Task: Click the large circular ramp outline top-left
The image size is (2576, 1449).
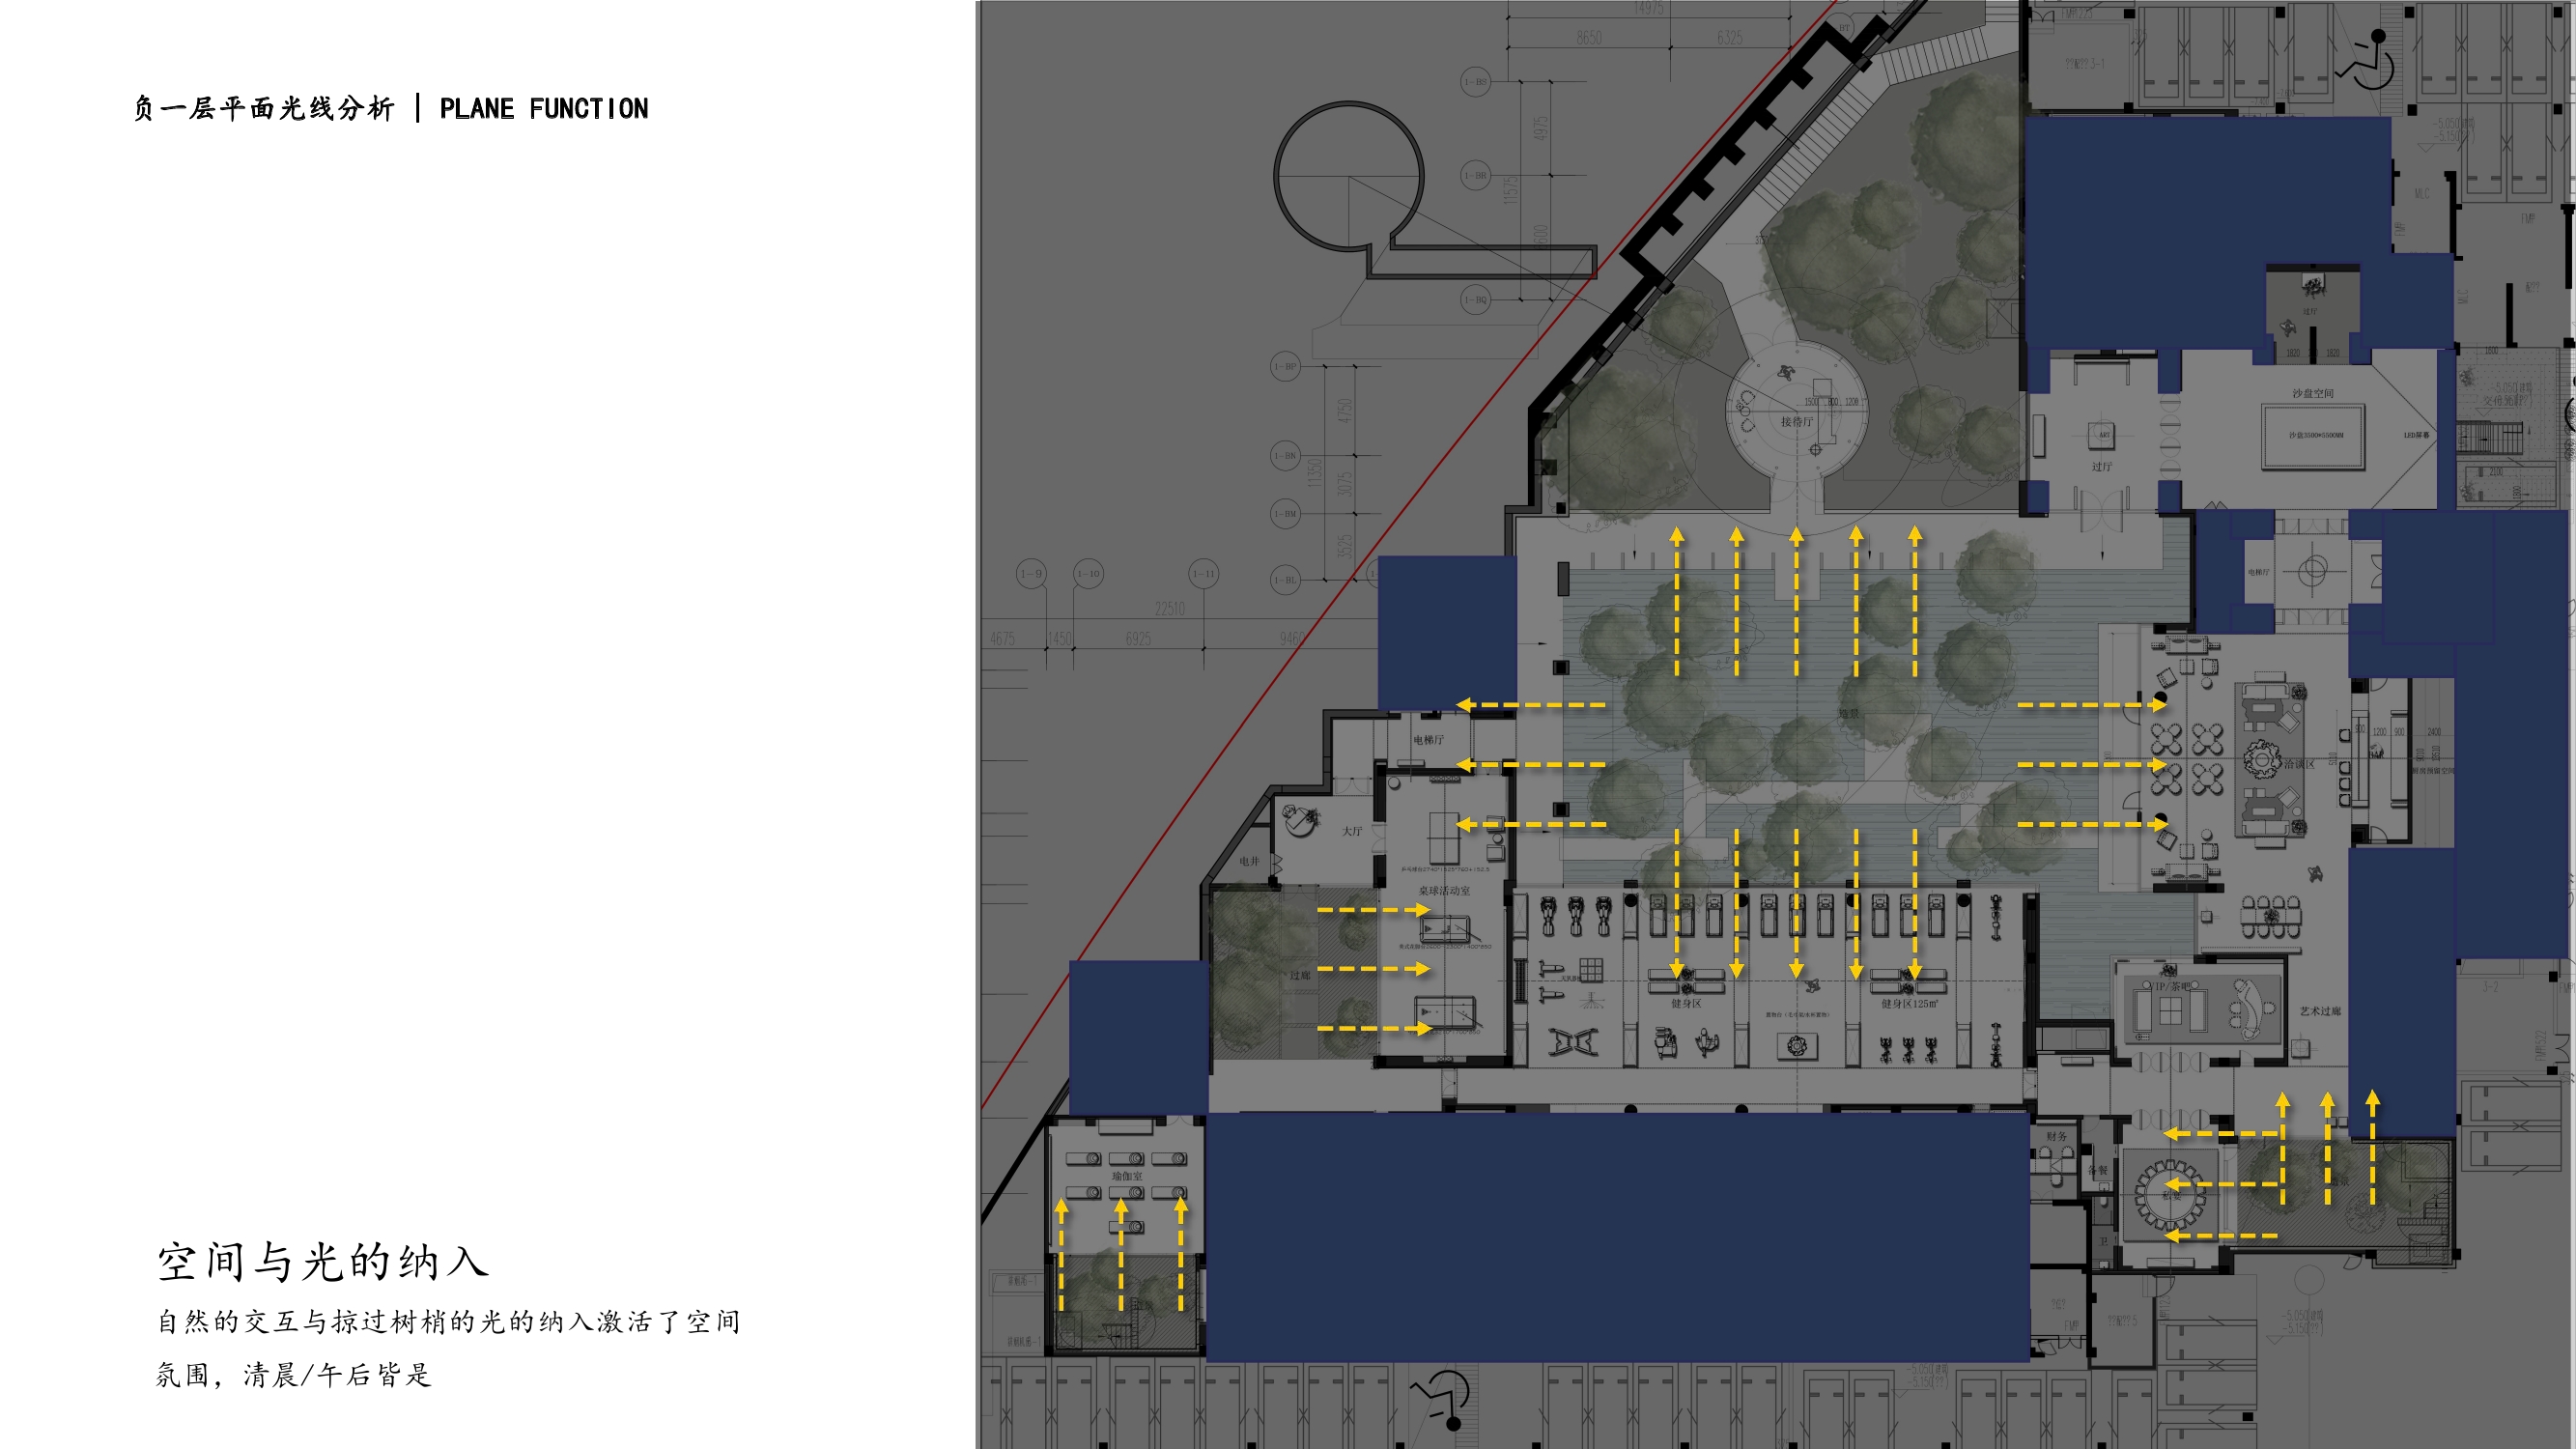Action: [x=1348, y=175]
